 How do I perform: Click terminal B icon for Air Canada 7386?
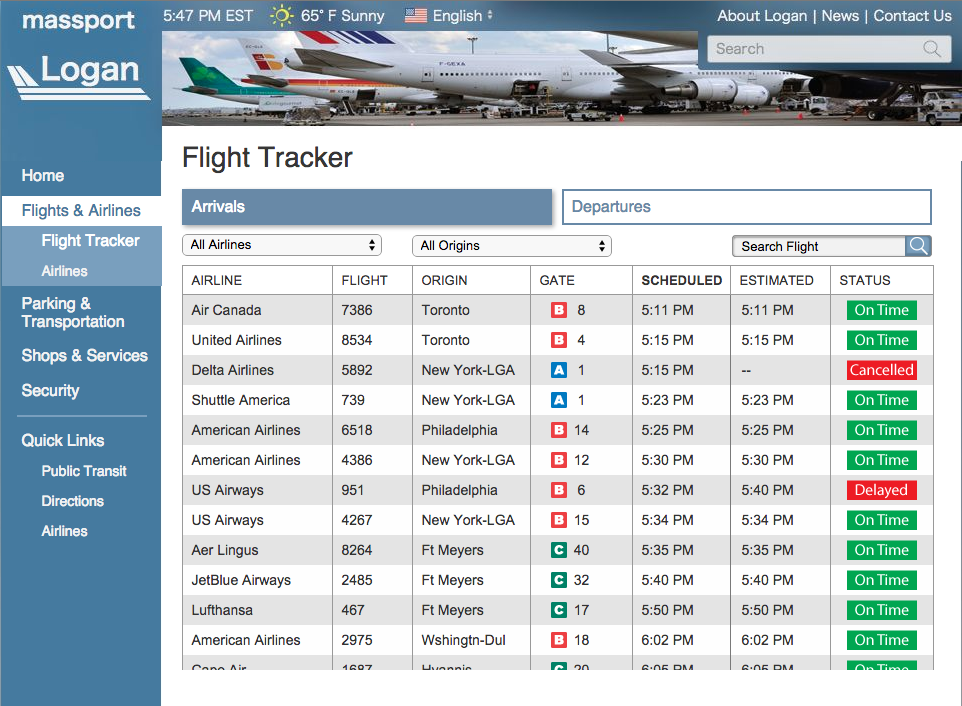click(559, 310)
